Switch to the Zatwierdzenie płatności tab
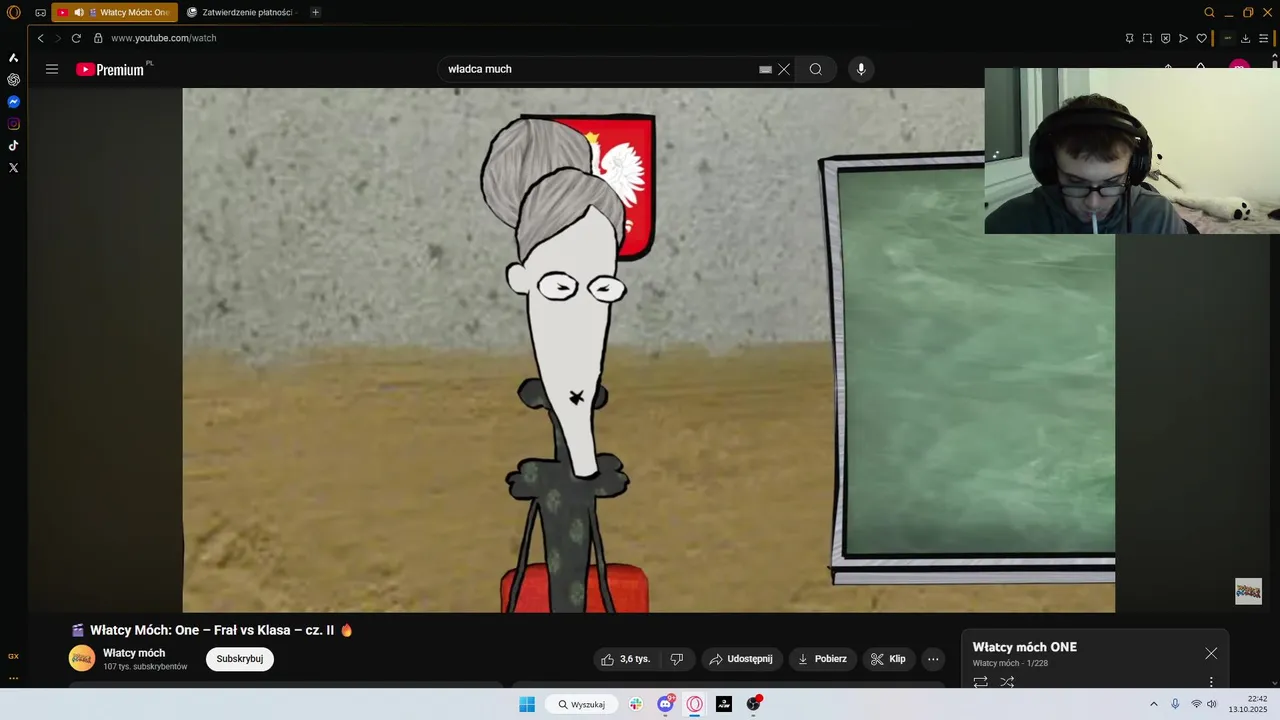The height and width of the screenshot is (720, 1280). click(x=241, y=13)
